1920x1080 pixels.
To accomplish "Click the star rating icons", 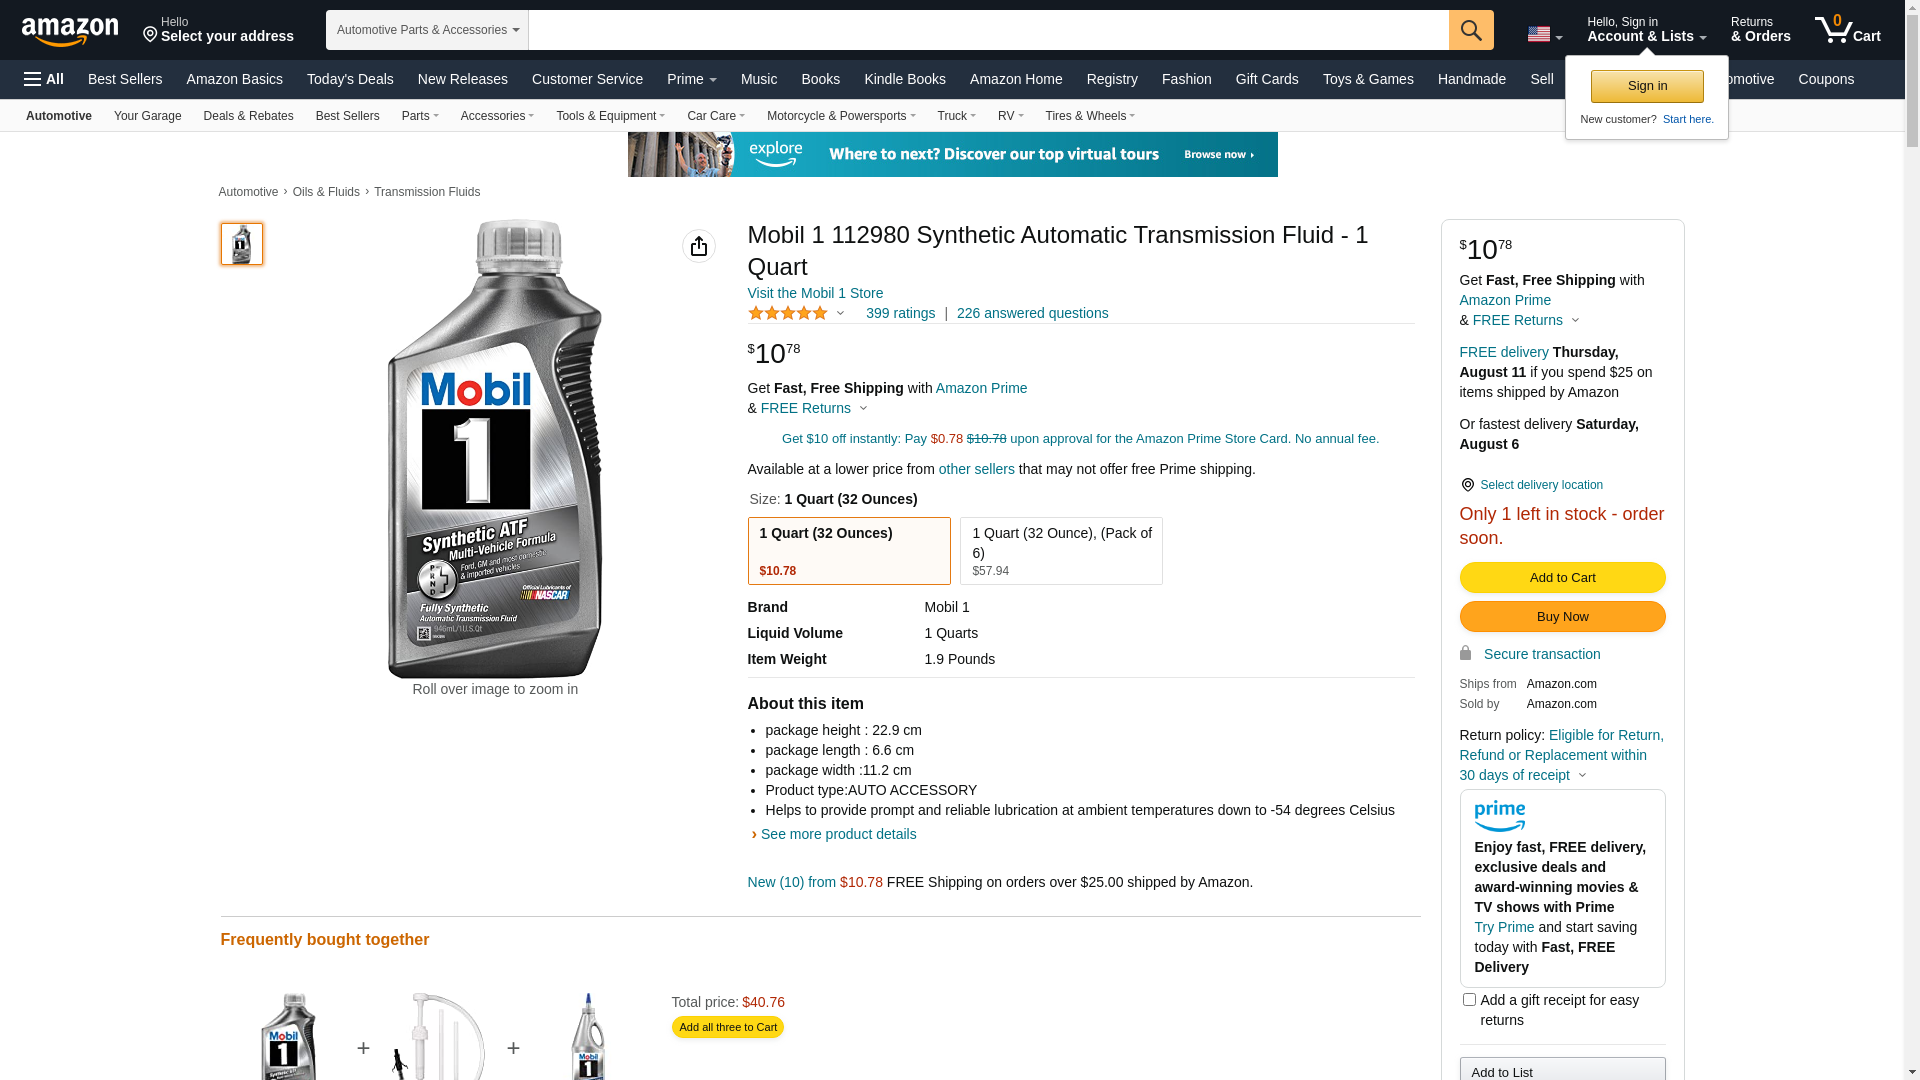I will click(x=788, y=314).
